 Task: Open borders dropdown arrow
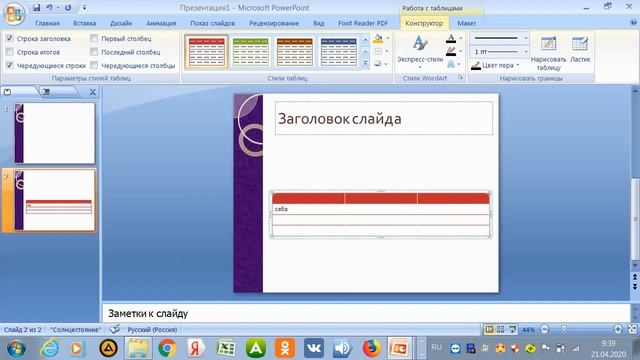tap(387, 51)
